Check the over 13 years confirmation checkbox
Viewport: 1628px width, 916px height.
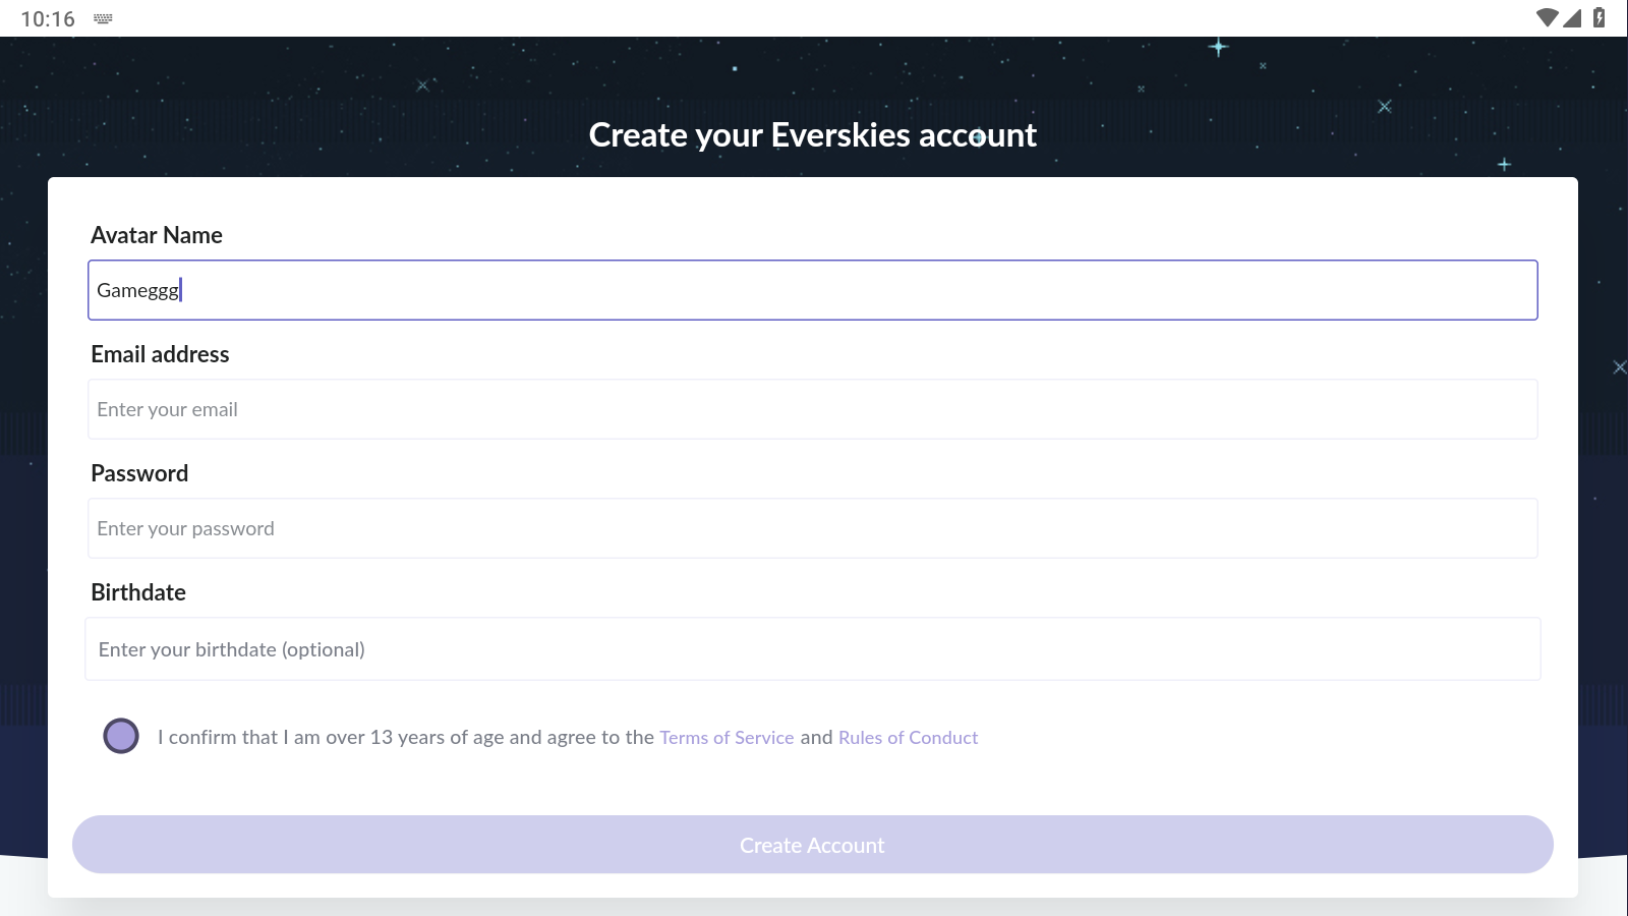121,736
